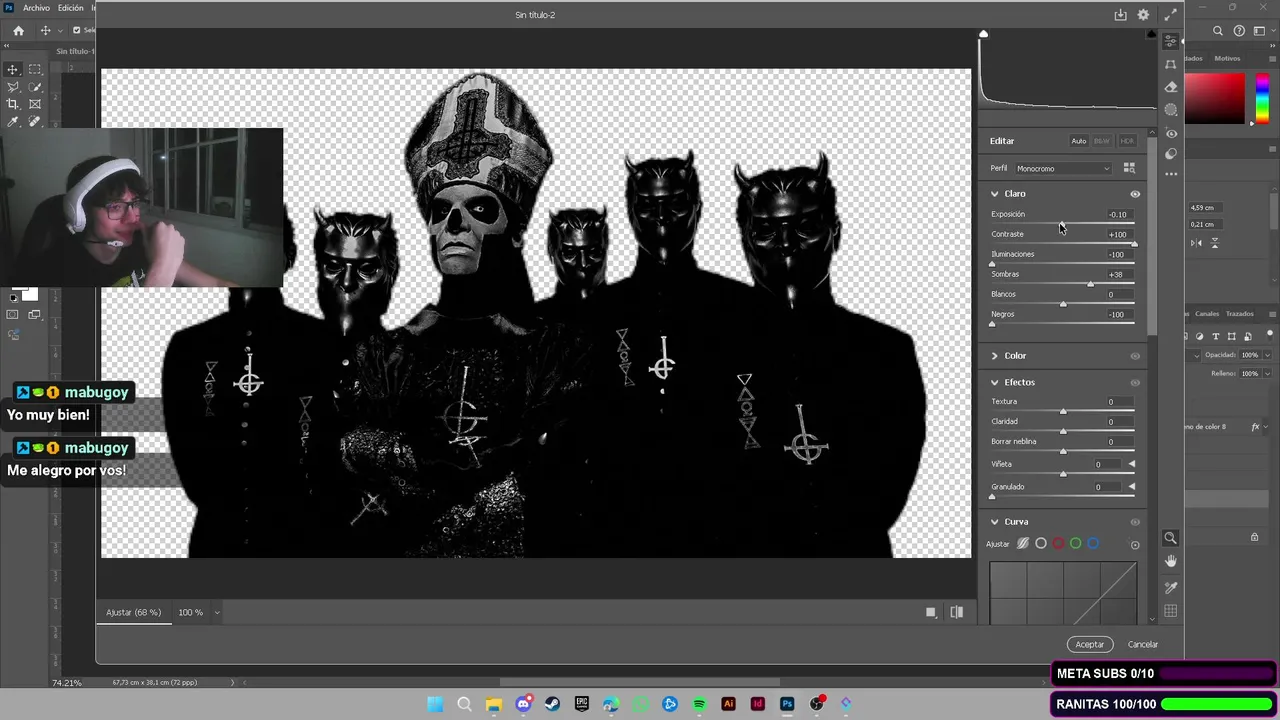Browse profiles with the grid search icon
The width and height of the screenshot is (1280, 720).
1129,168
